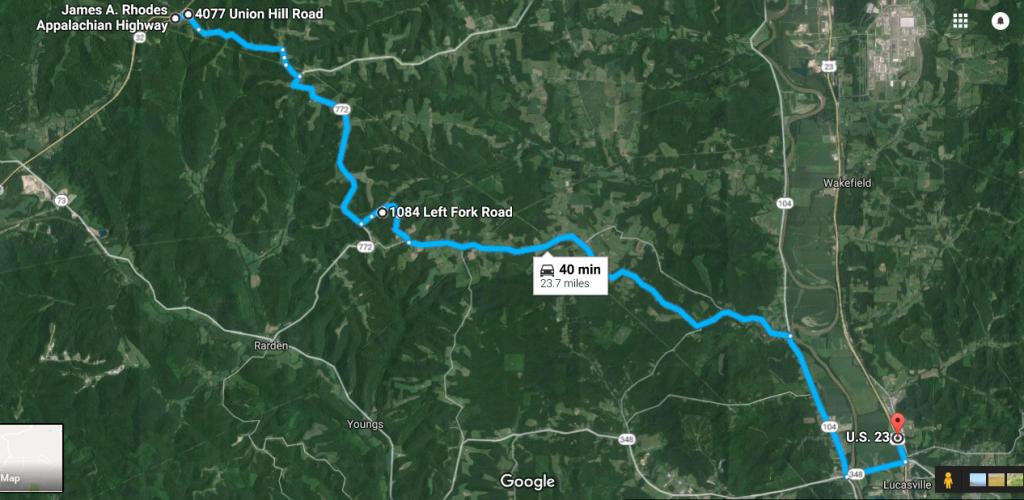1024x500 pixels.
Task: Click the Wakefield town label
Action: (848, 183)
